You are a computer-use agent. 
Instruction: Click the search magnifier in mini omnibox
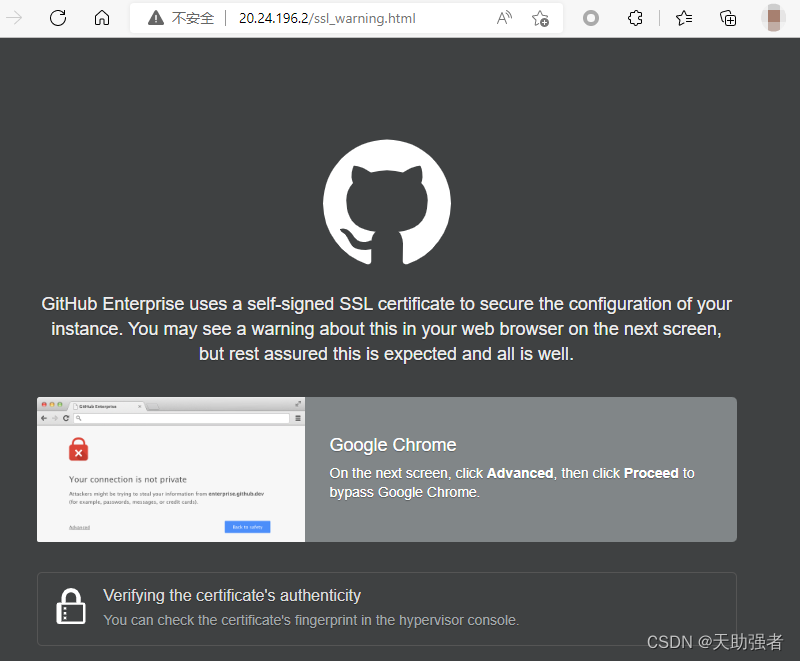[78, 418]
